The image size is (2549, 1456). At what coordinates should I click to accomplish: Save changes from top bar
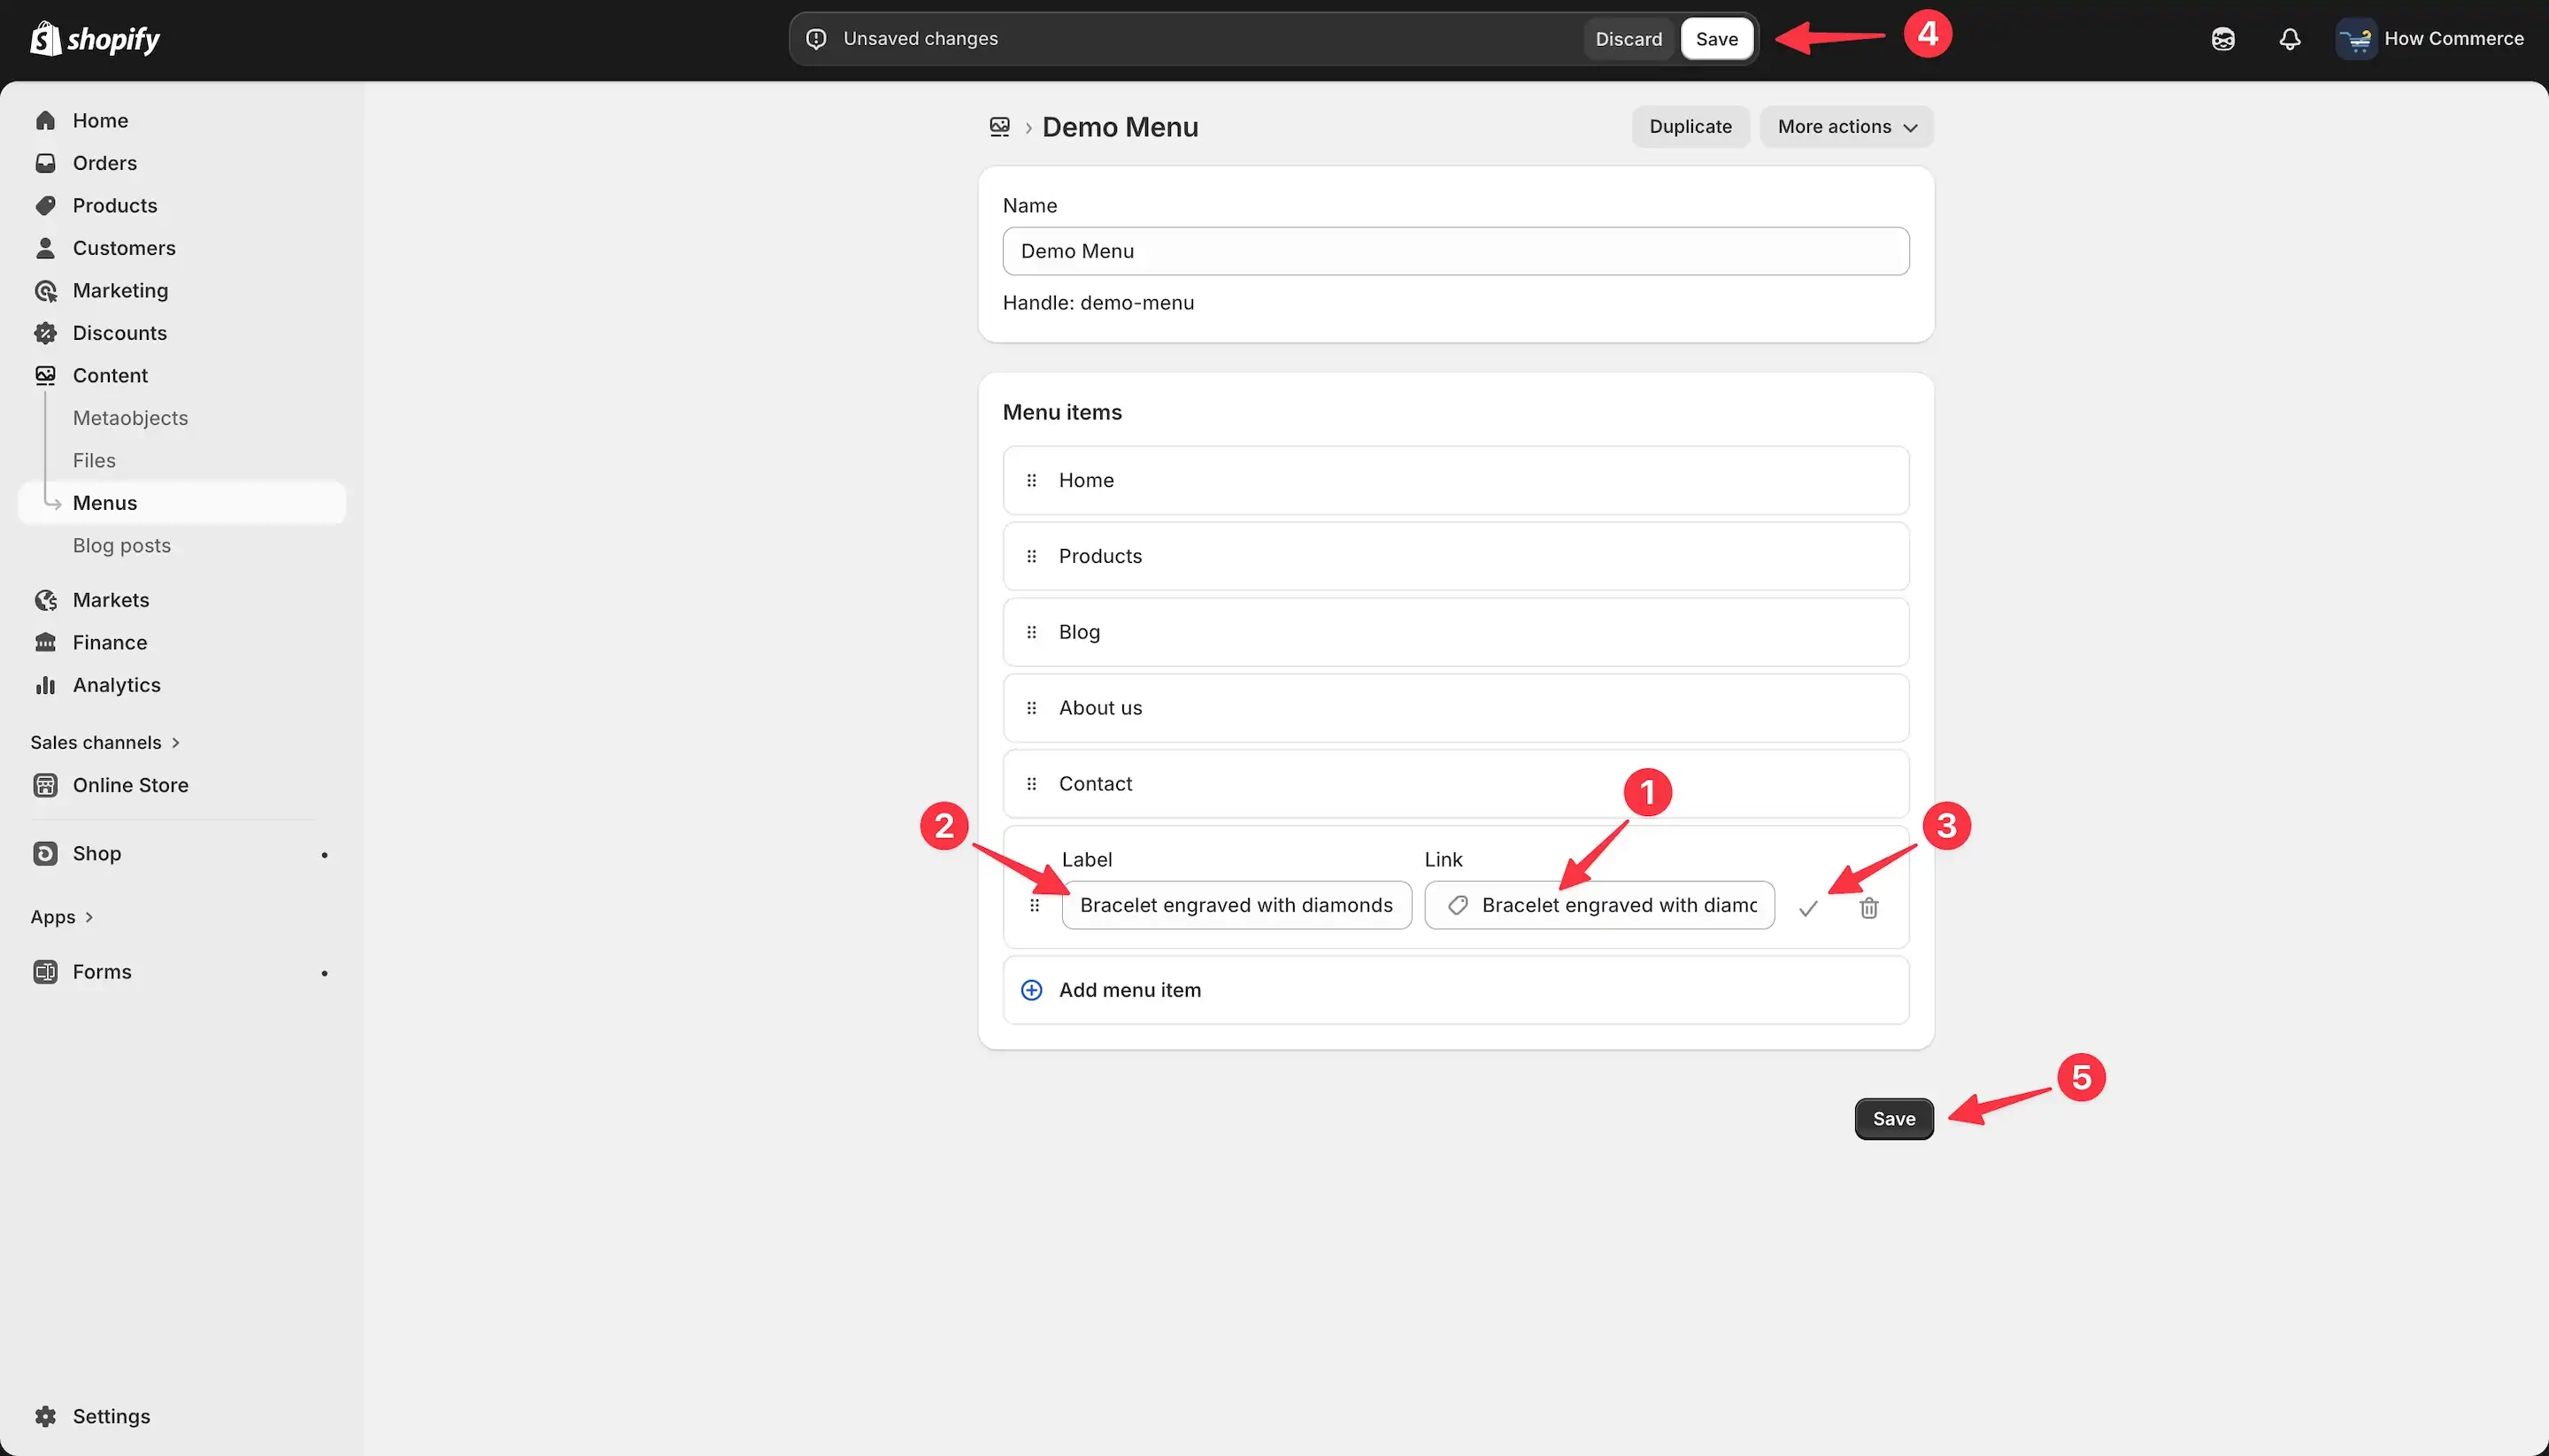[1716, 39]
